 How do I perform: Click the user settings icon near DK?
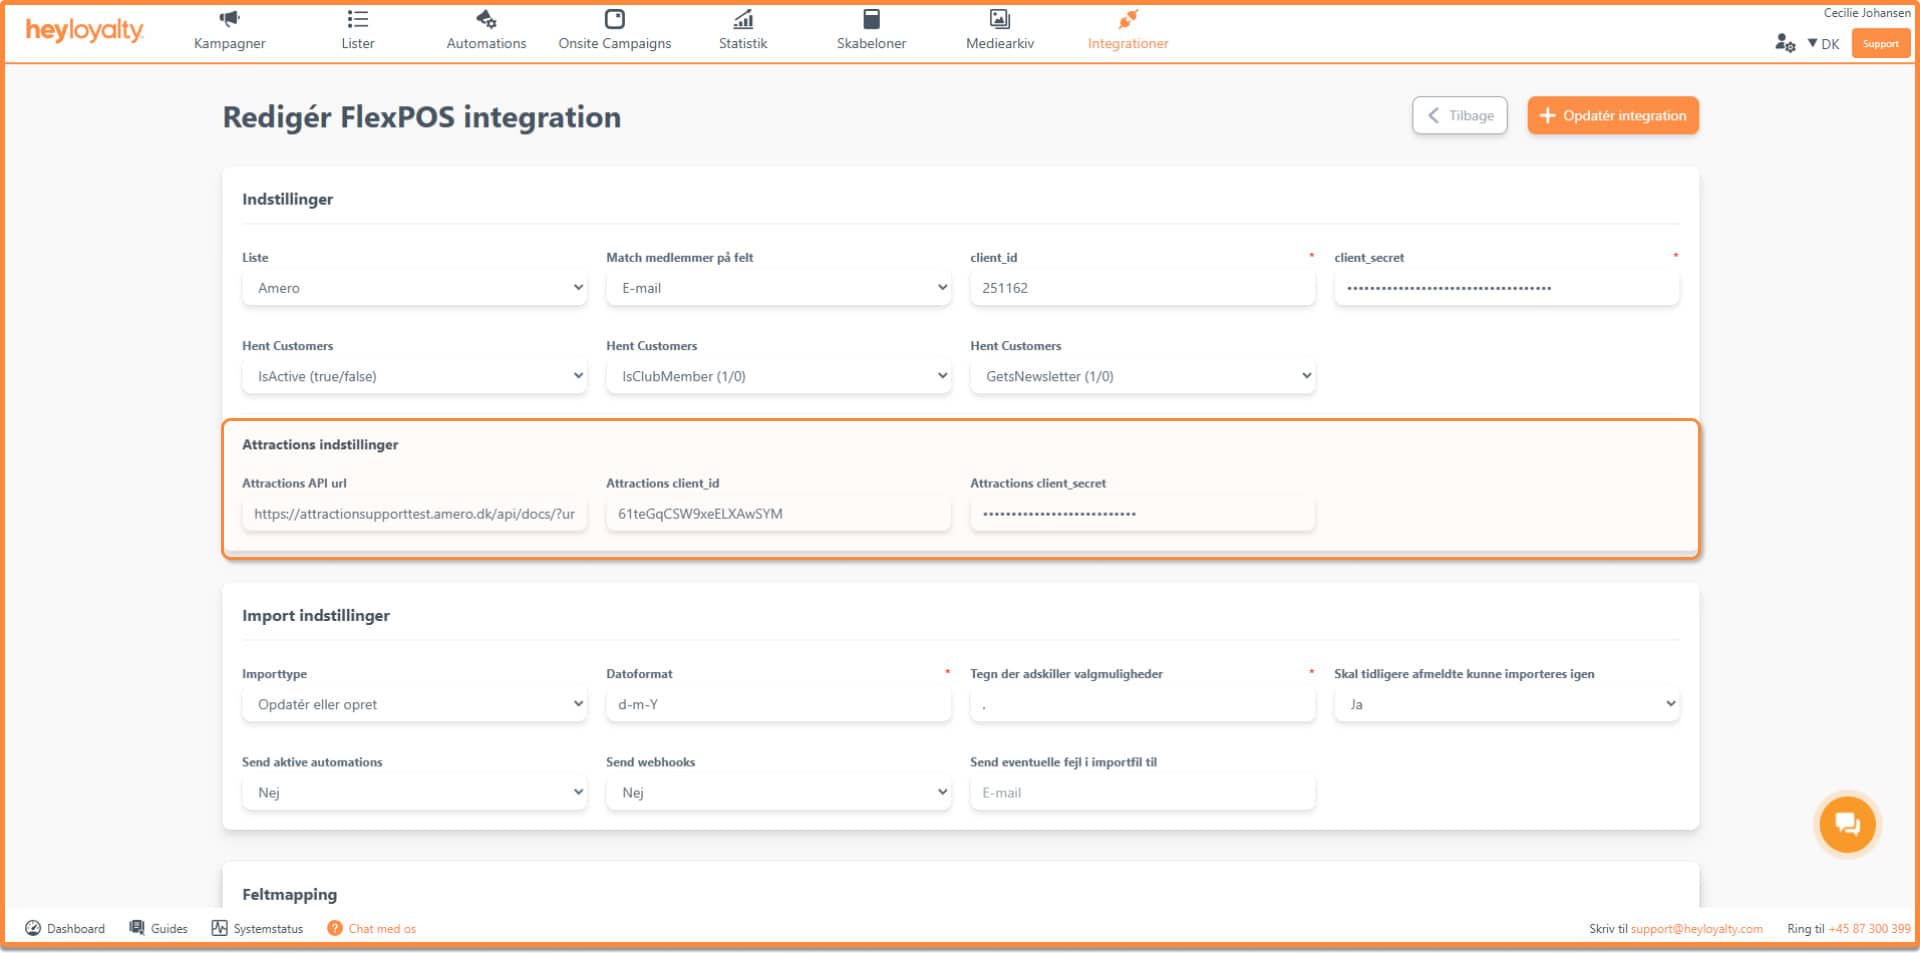1784,43
